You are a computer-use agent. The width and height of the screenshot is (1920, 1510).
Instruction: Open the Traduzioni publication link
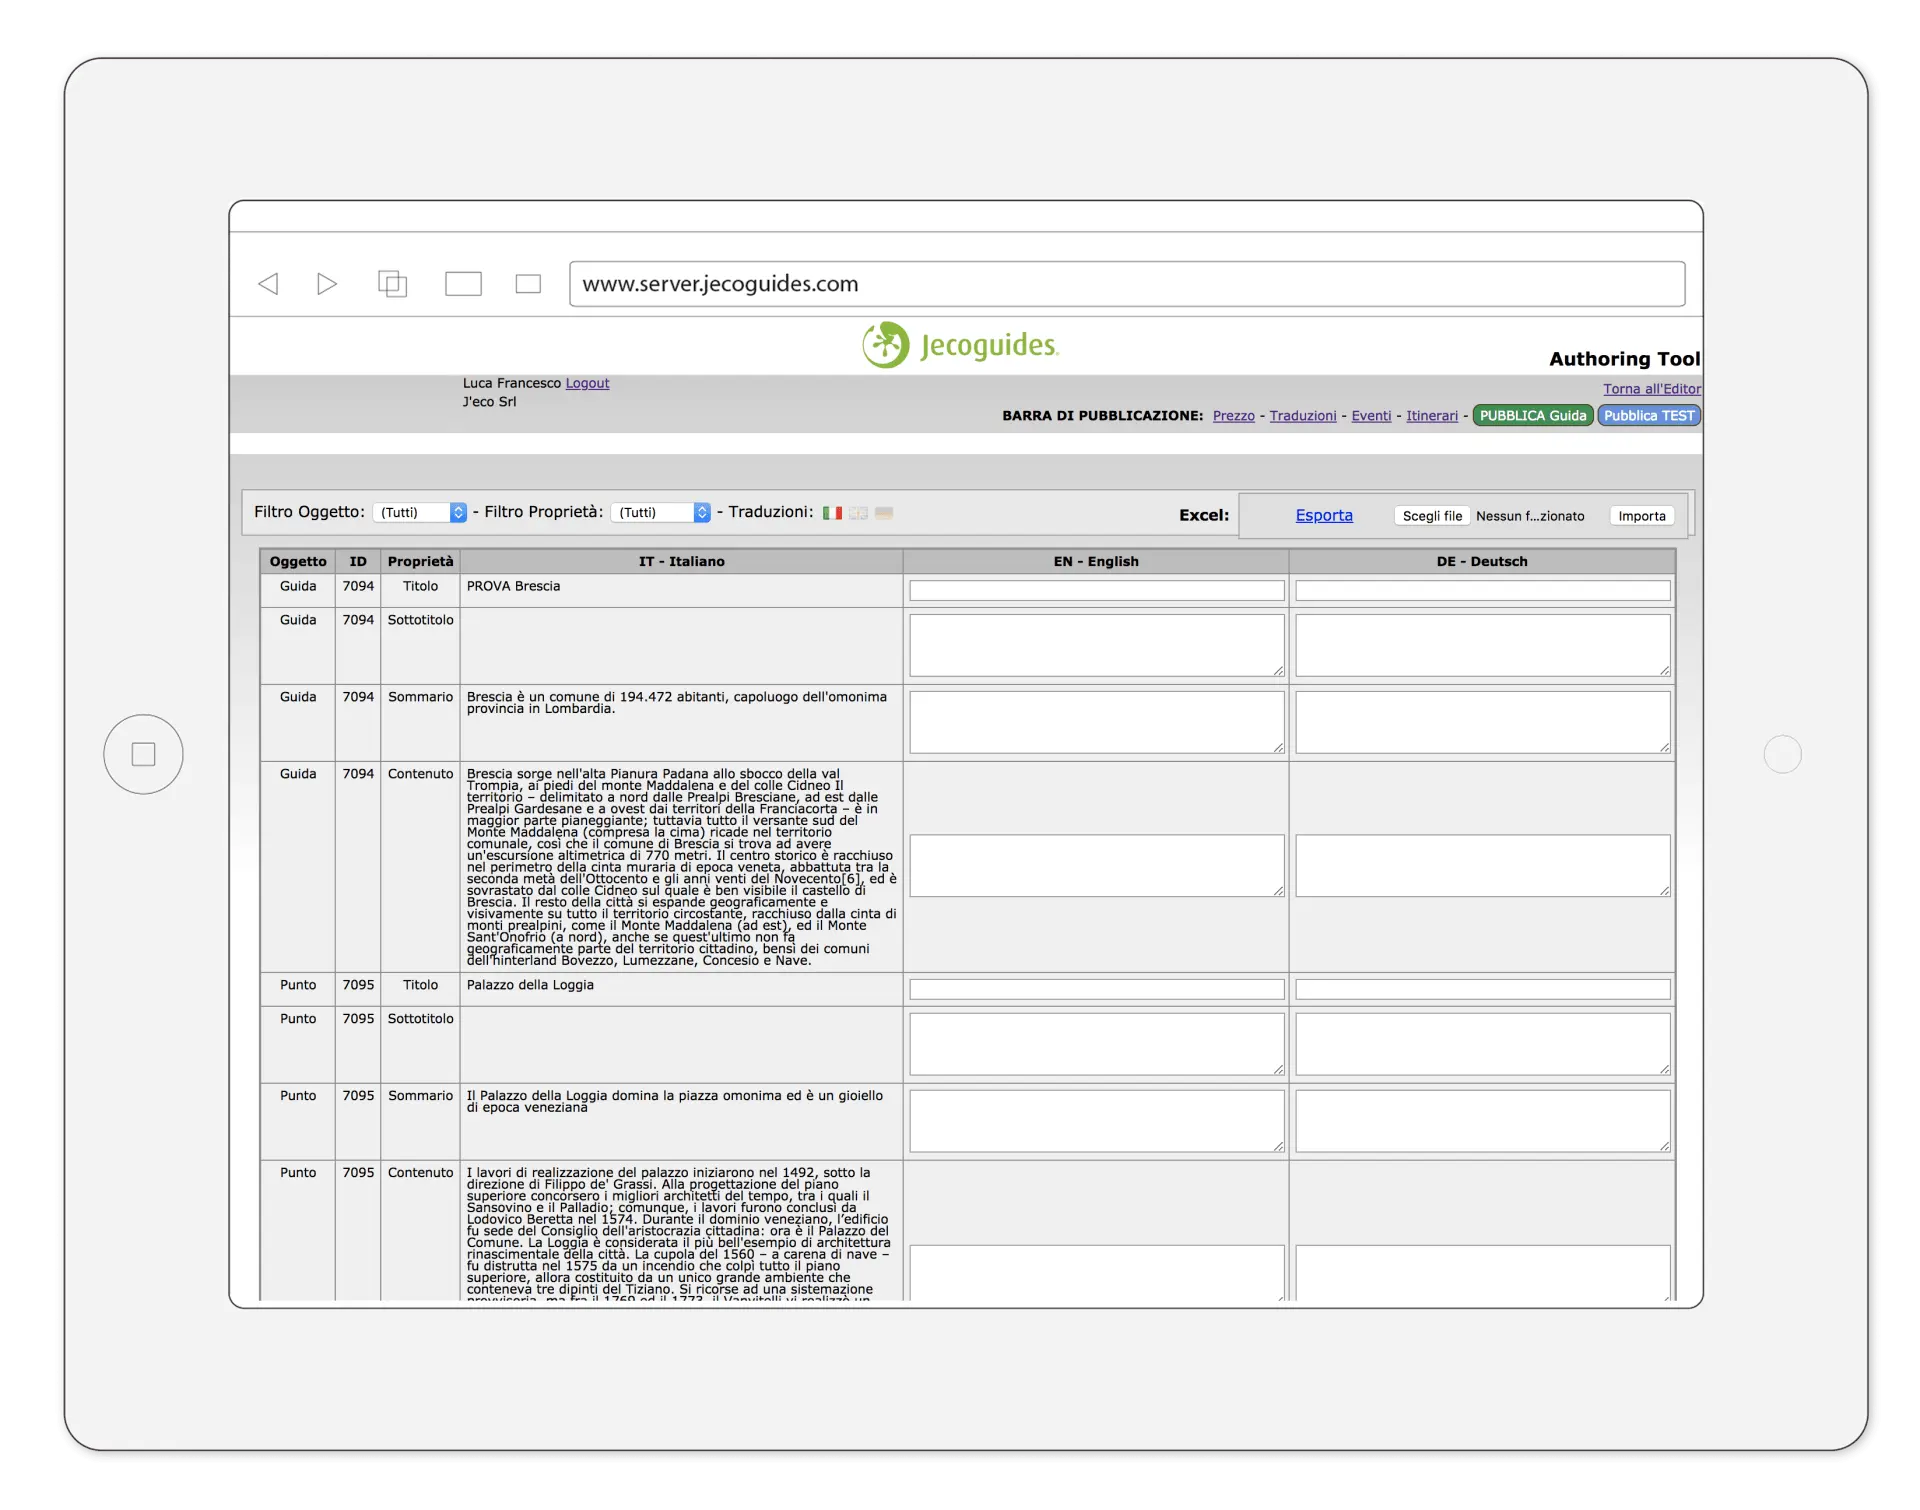(1302, 416)
